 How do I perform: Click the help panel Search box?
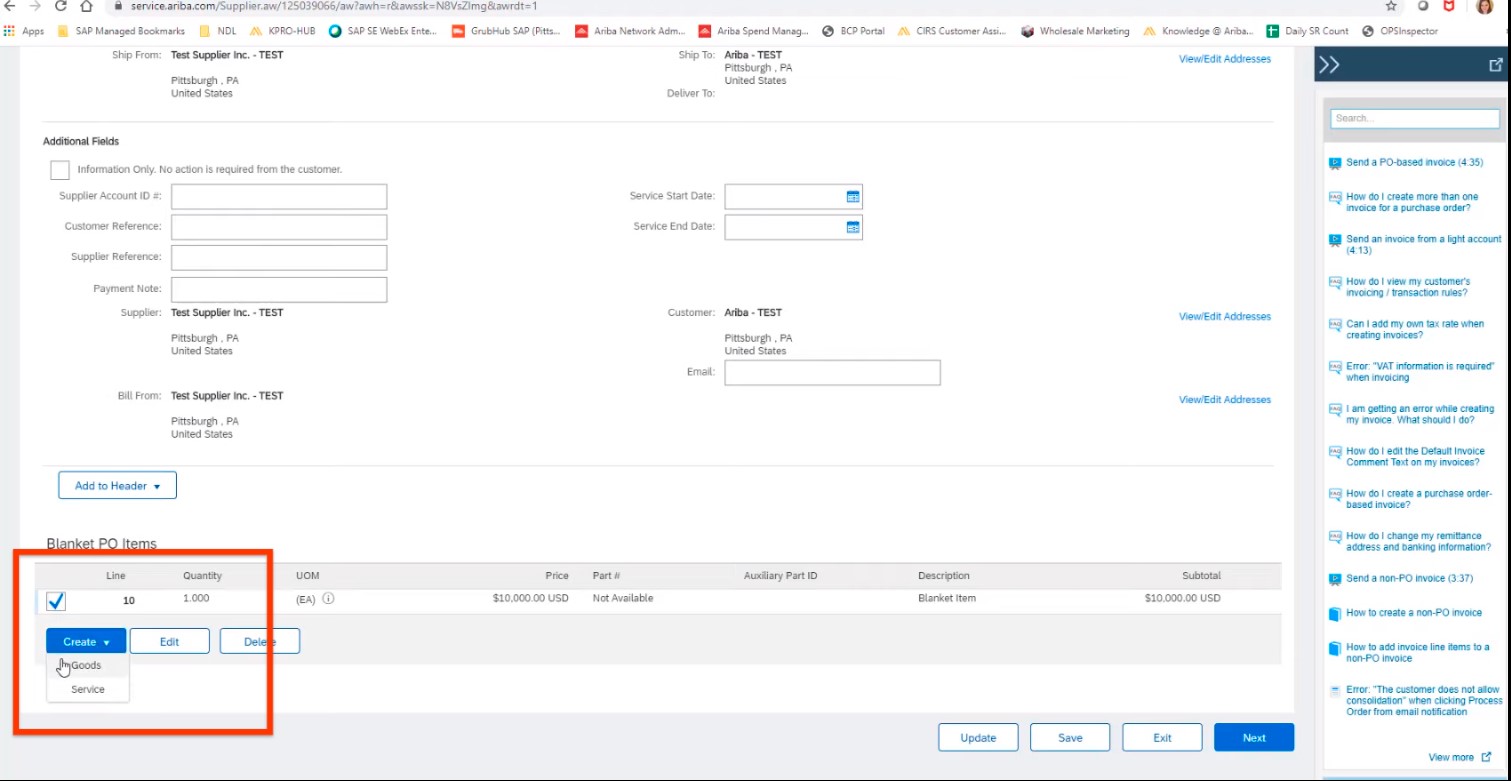coord(1415,118)
